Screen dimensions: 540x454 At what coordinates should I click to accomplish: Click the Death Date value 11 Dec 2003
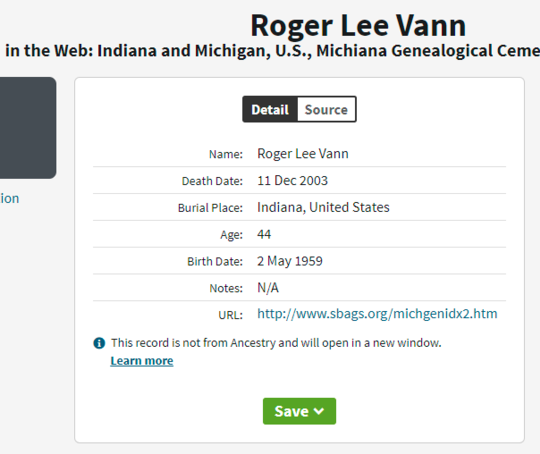292,180
